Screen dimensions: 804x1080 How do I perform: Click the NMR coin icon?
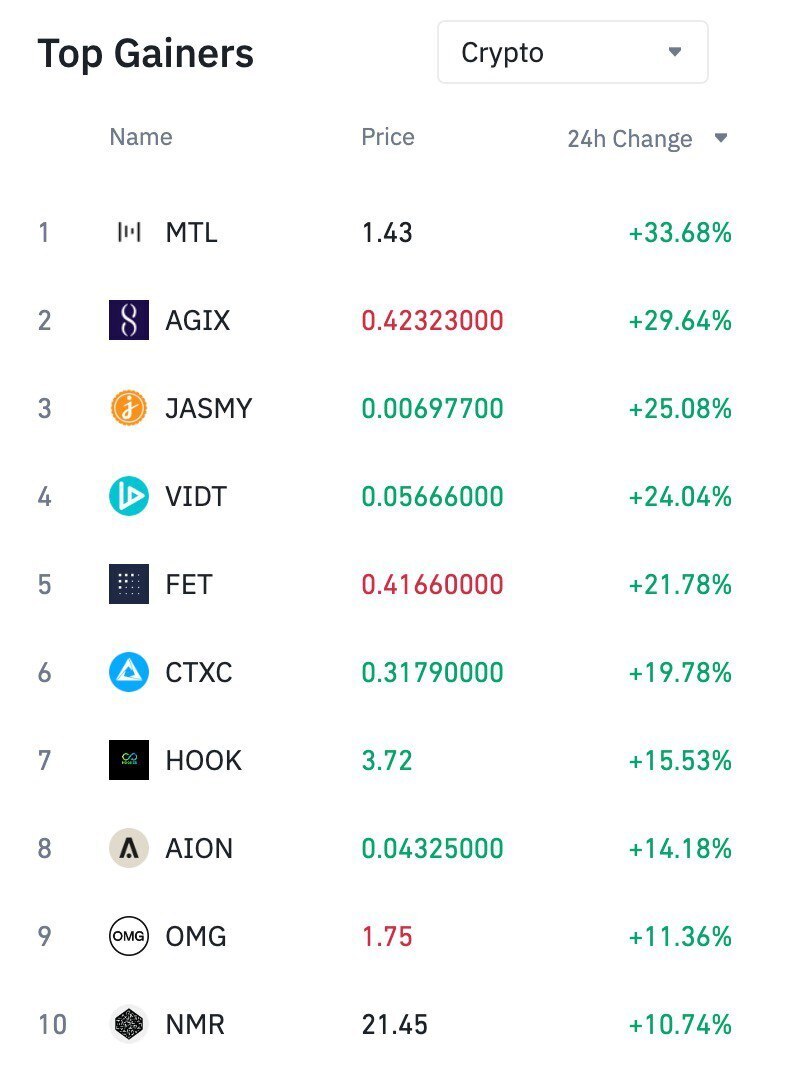click(x=129, y=1025)
